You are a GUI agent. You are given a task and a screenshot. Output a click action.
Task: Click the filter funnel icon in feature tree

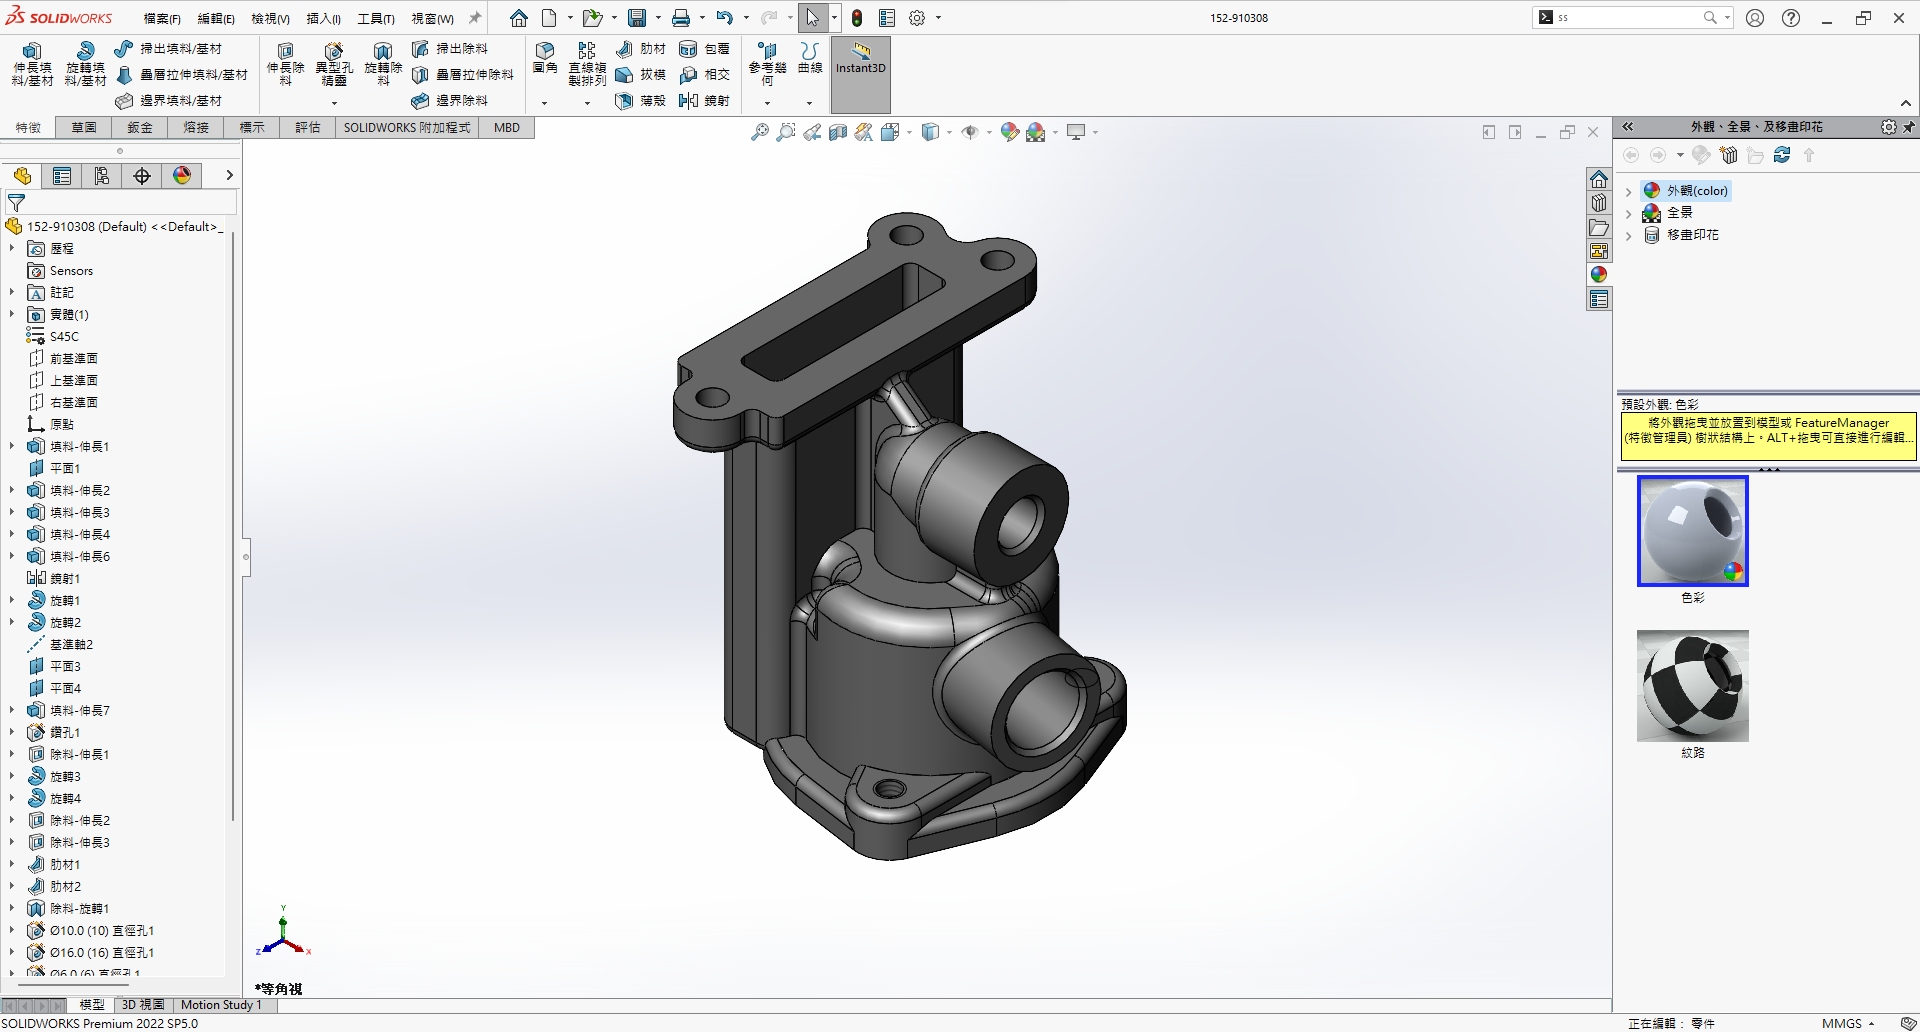pos(16,203)
